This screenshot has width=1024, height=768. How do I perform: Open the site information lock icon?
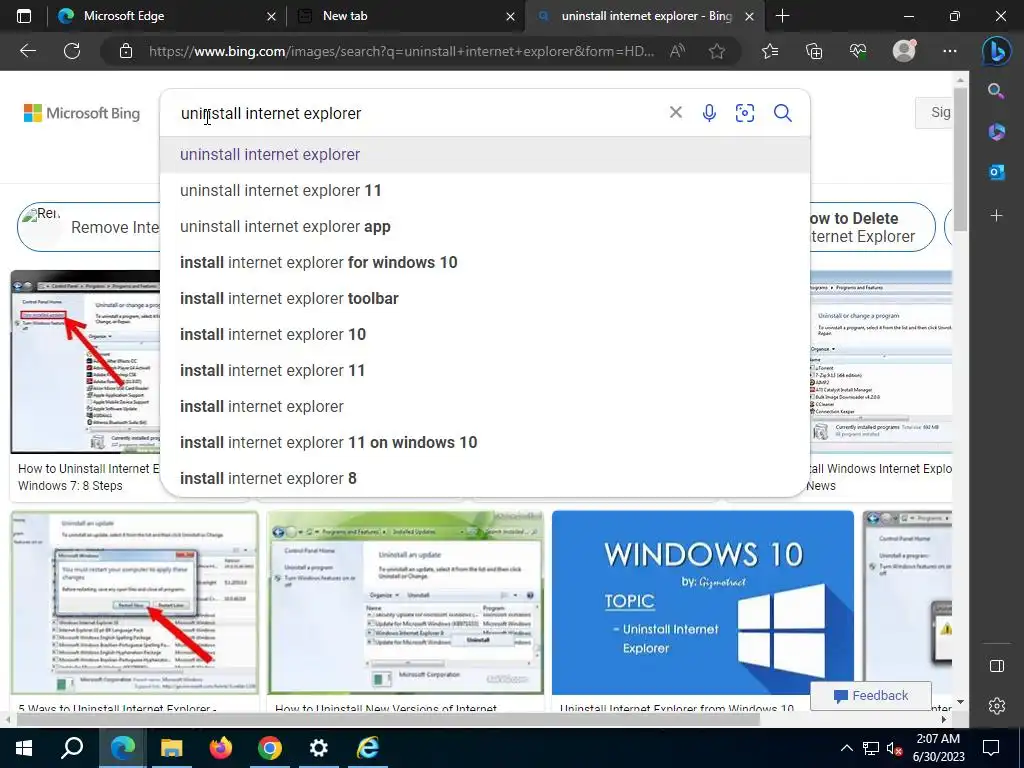tap(126, 51)
